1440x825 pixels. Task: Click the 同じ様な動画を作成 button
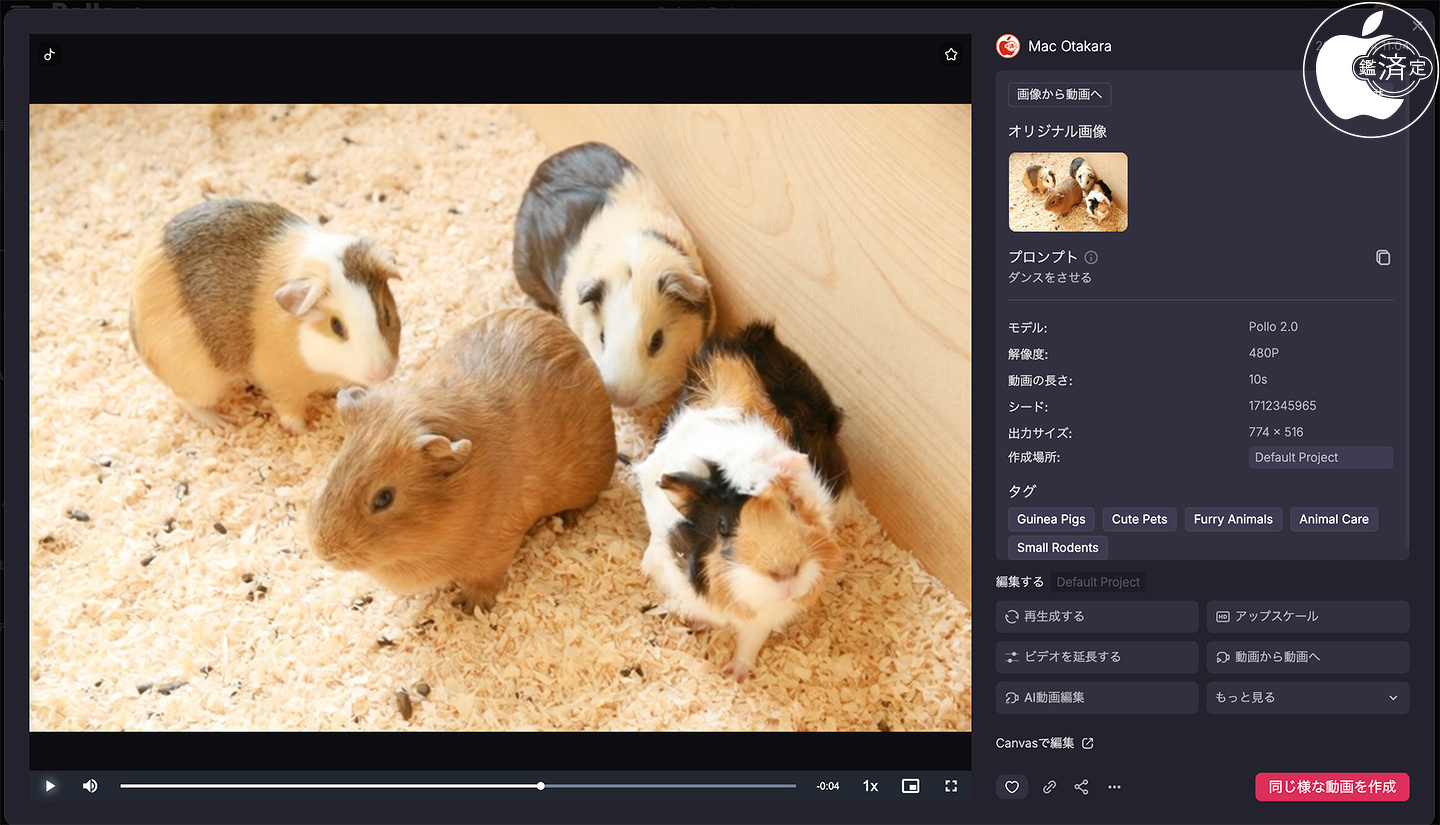tap(1332, 787)
